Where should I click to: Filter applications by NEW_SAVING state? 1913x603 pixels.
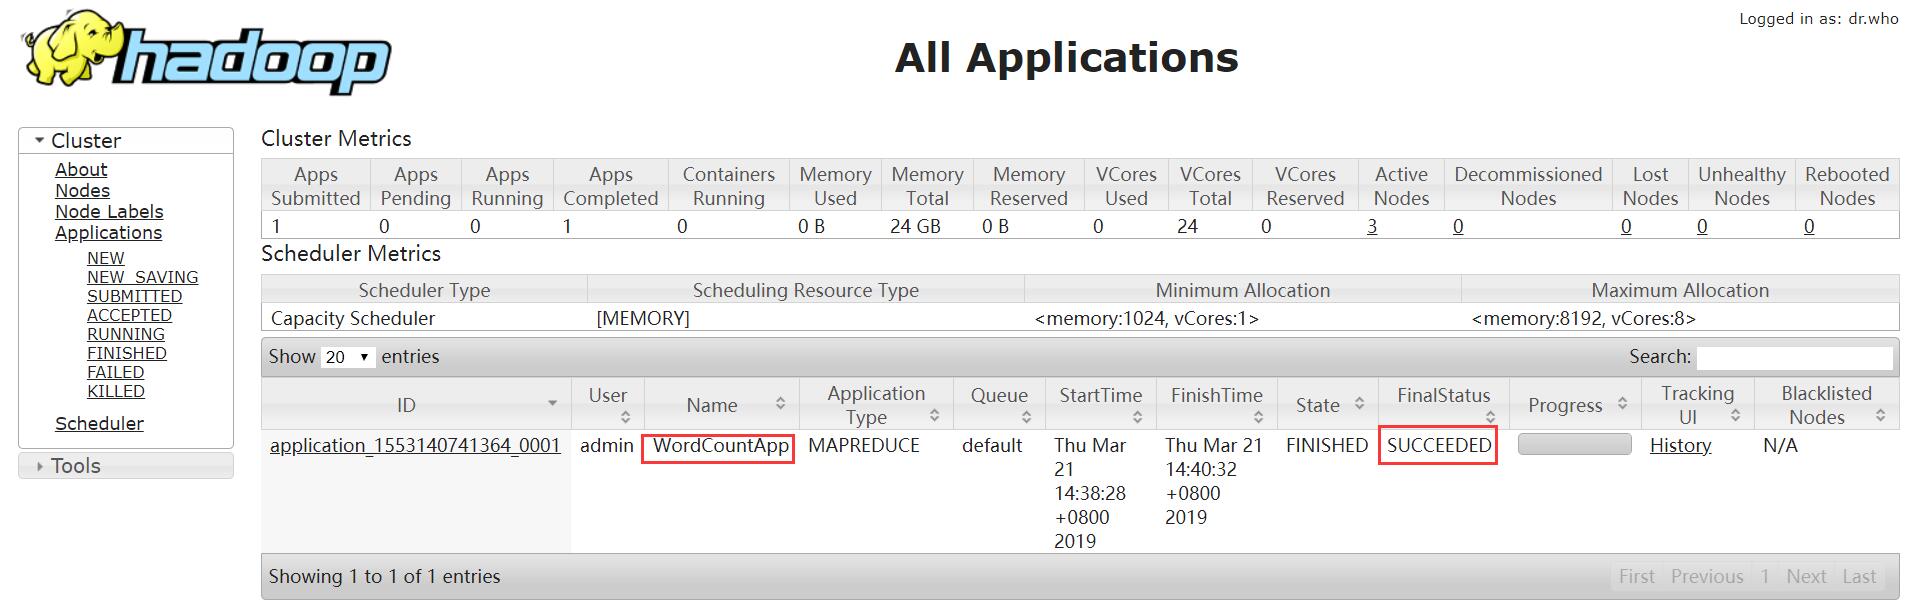(x=142, y=277)
